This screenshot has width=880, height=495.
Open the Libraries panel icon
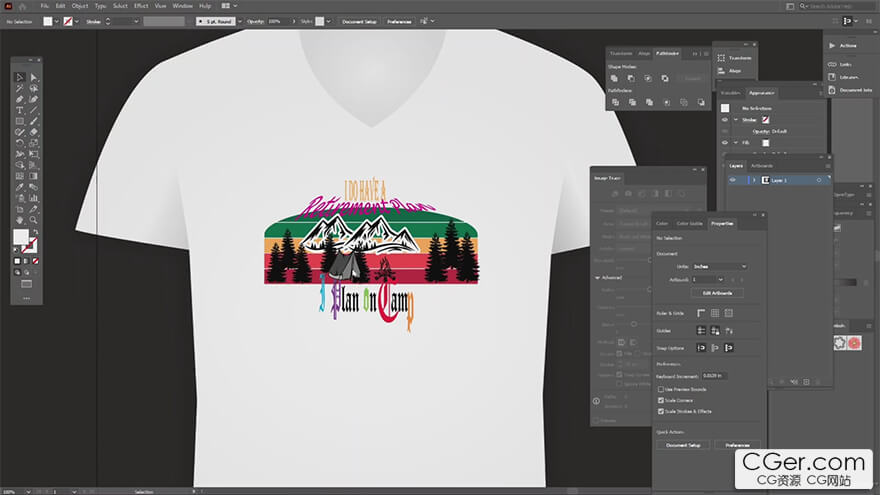(x=831, y=76)
